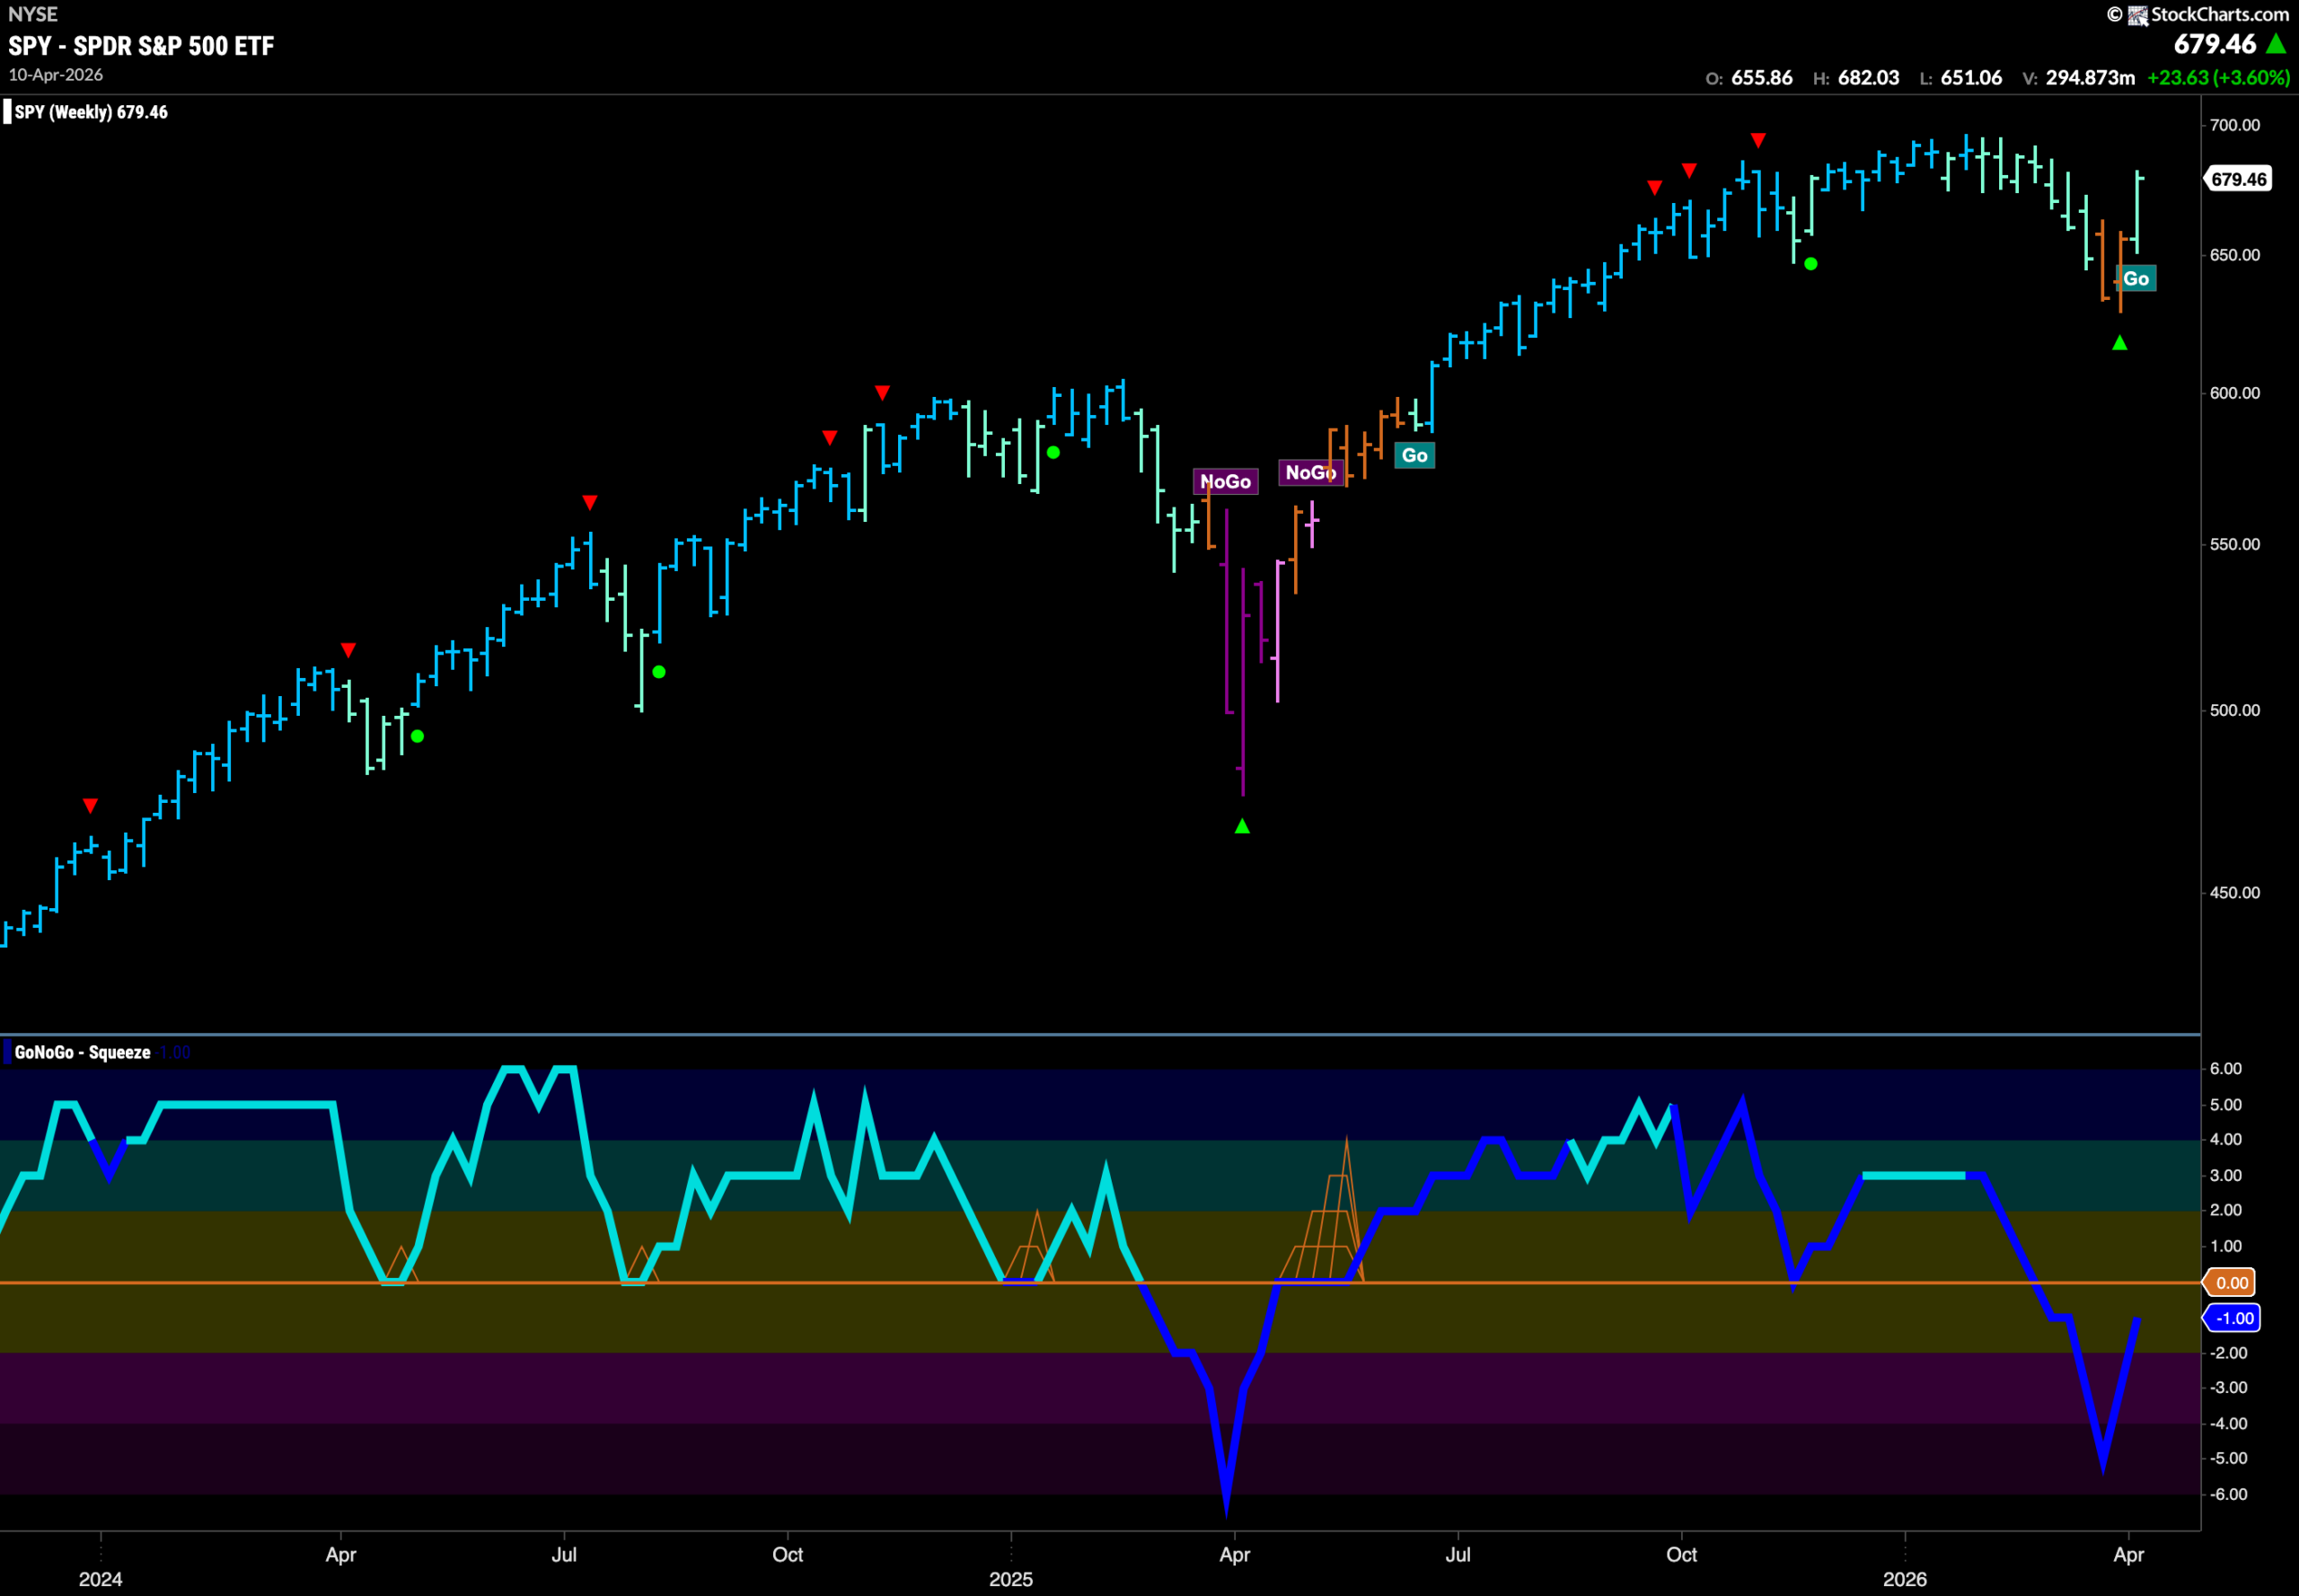Click the -1.00 blue oscillator value tag
Viewport: 2299px width, 1596px height.
click(2232, 1318)
